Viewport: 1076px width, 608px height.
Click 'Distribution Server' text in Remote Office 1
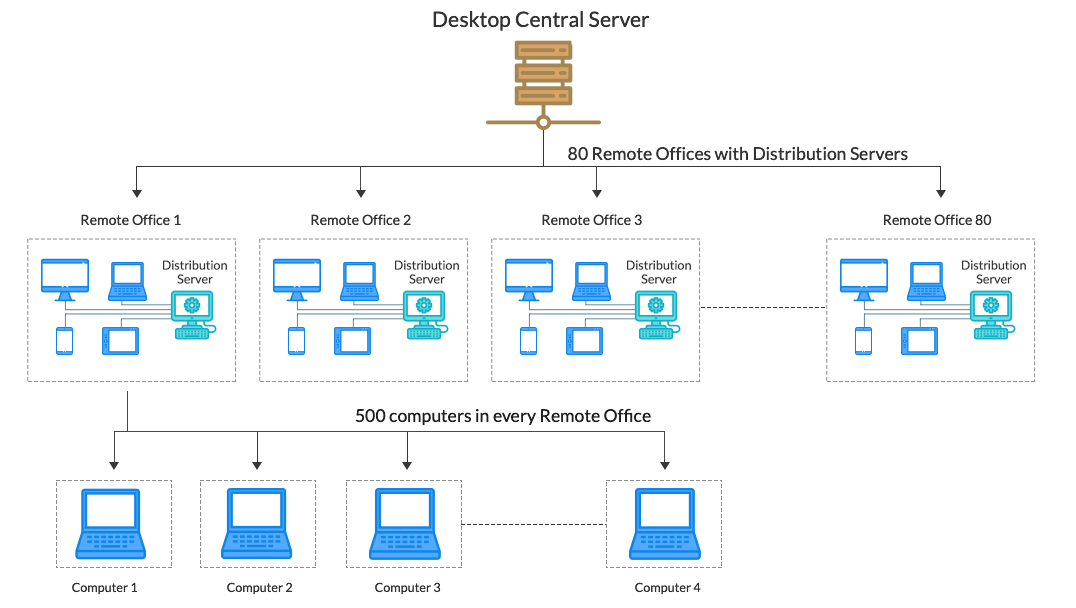[195, 272]
